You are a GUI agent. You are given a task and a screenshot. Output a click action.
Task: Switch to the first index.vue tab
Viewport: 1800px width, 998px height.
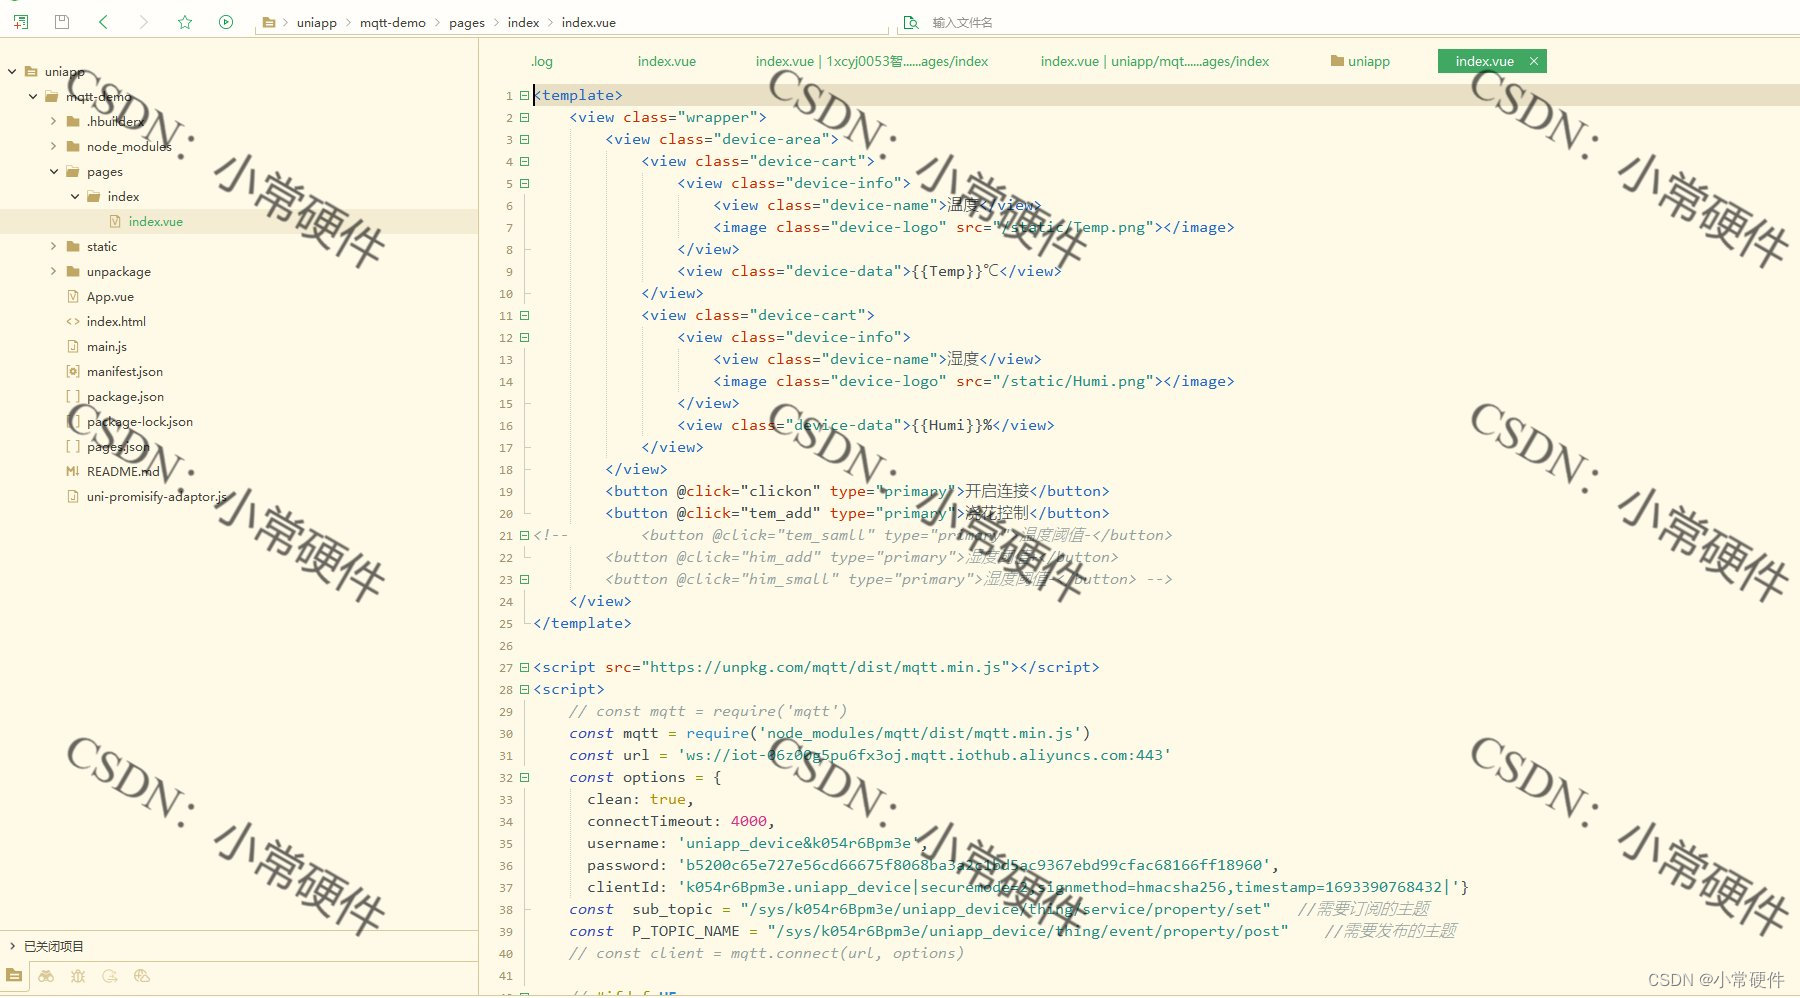click(667, 61)
